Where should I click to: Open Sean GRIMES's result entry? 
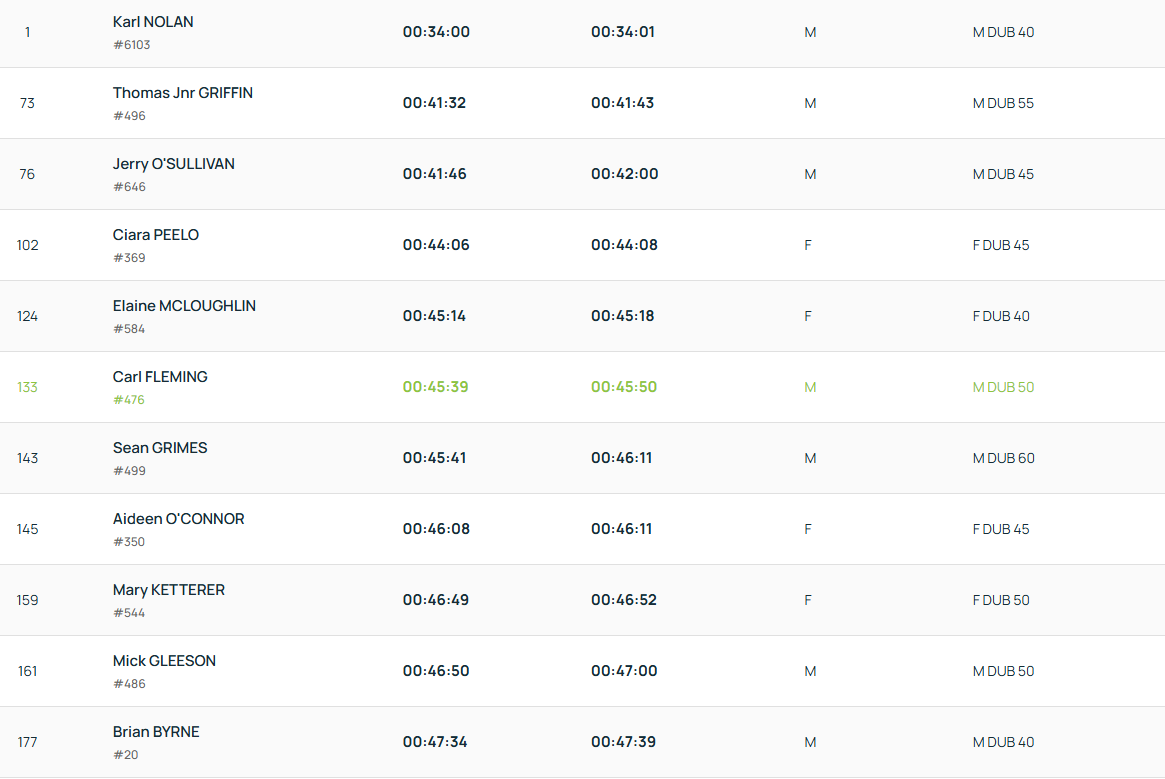click(160, 448)
